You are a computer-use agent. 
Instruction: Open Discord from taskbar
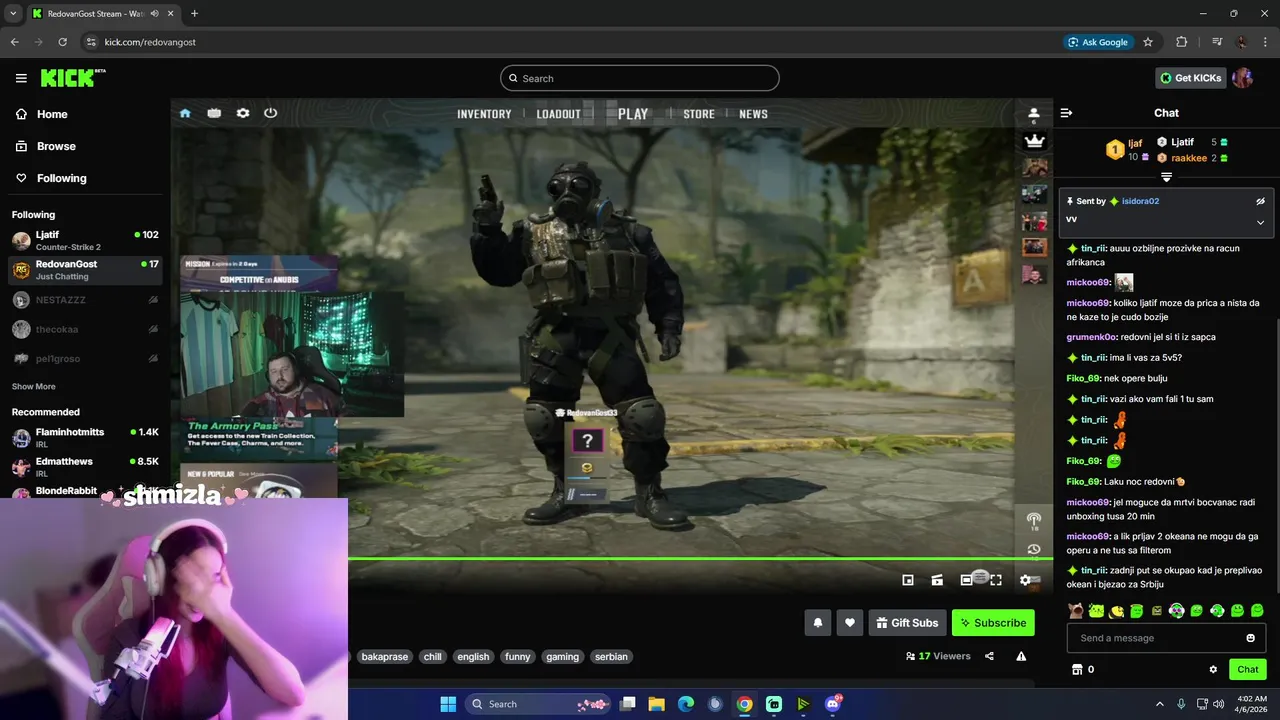point(833,704)
